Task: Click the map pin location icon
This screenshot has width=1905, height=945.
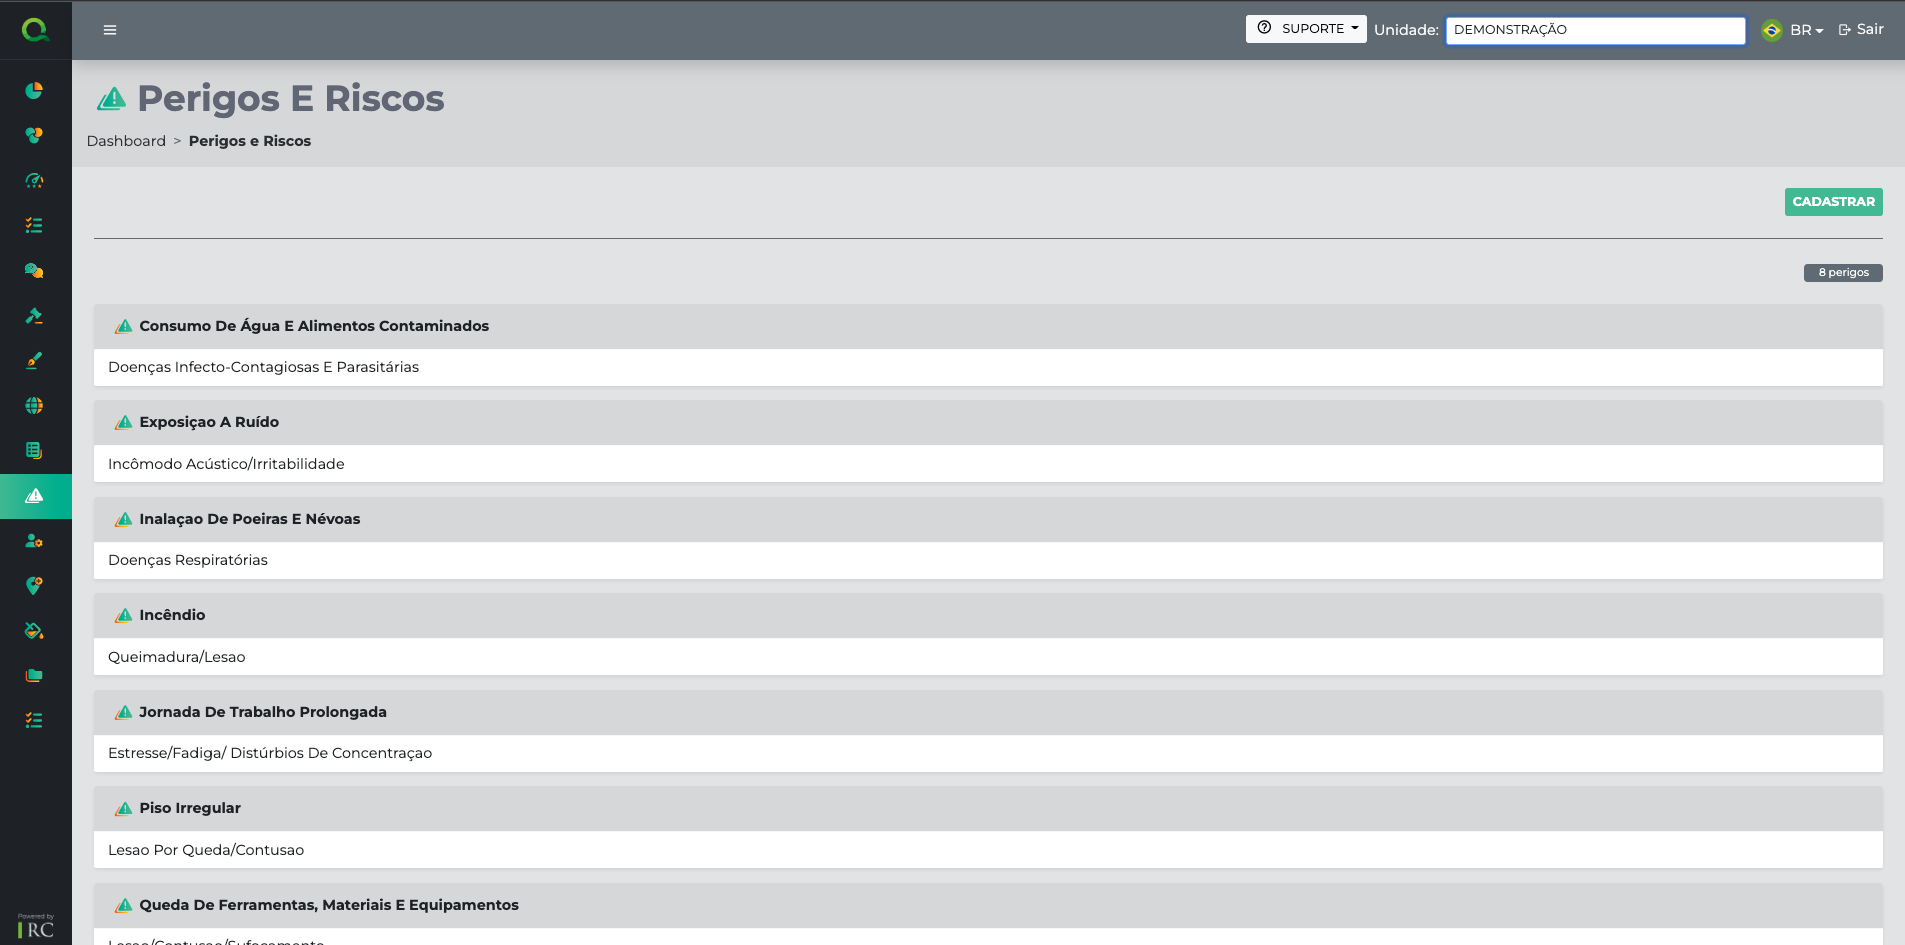Action: [34, 586]
